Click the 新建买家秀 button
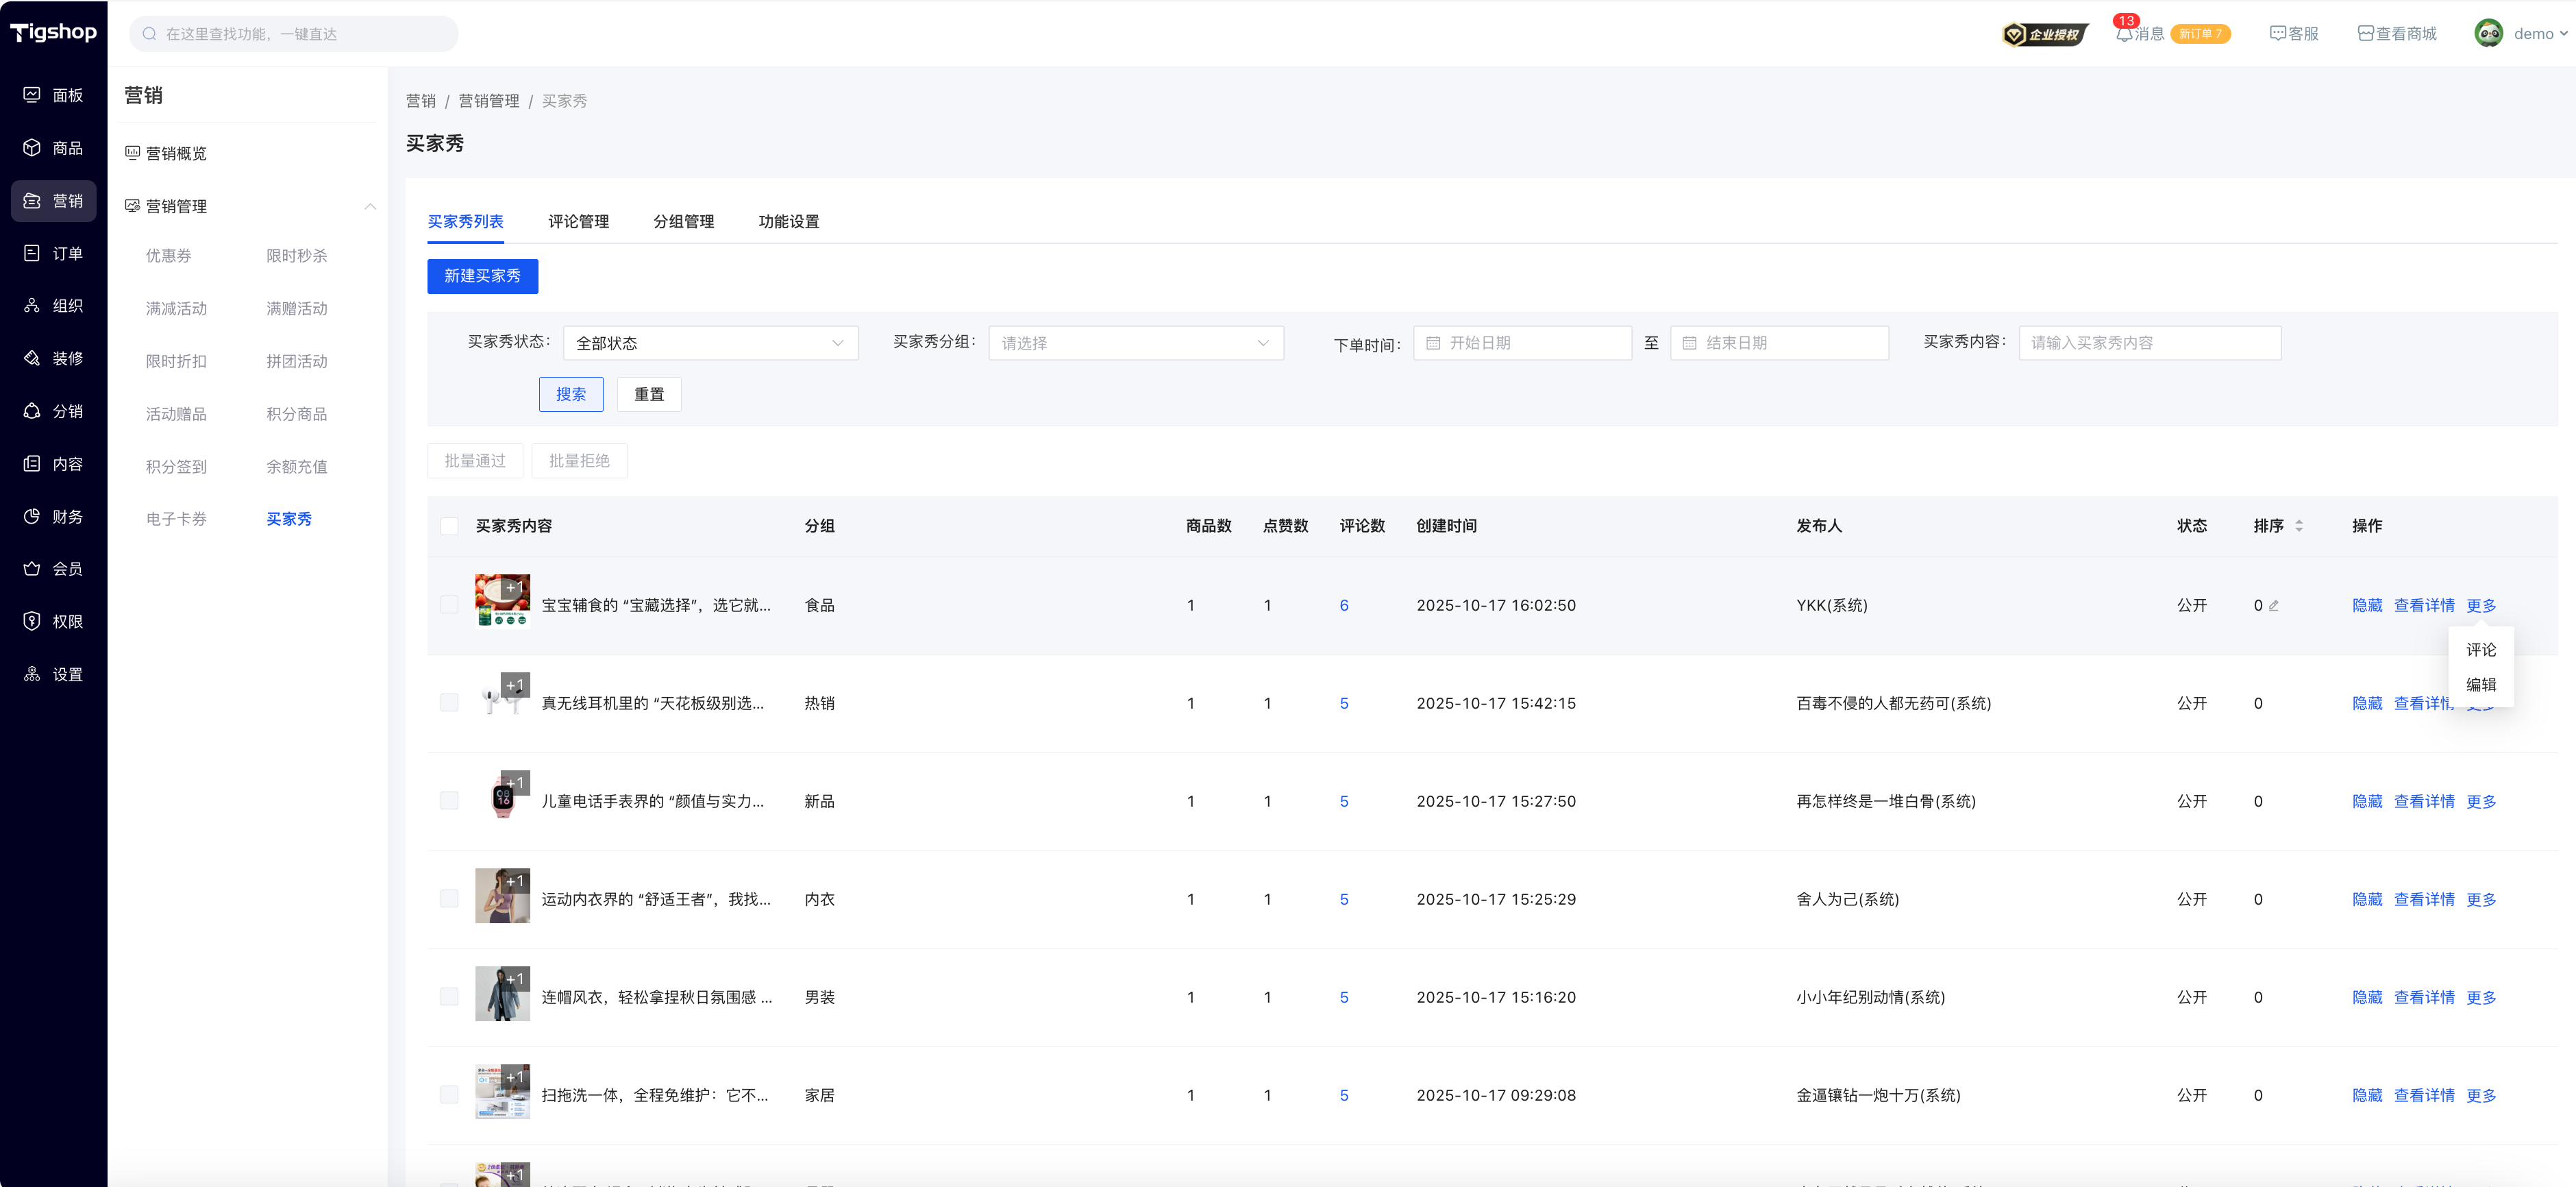Viewport: 2576px width, 1187px height. coord(482,276)
